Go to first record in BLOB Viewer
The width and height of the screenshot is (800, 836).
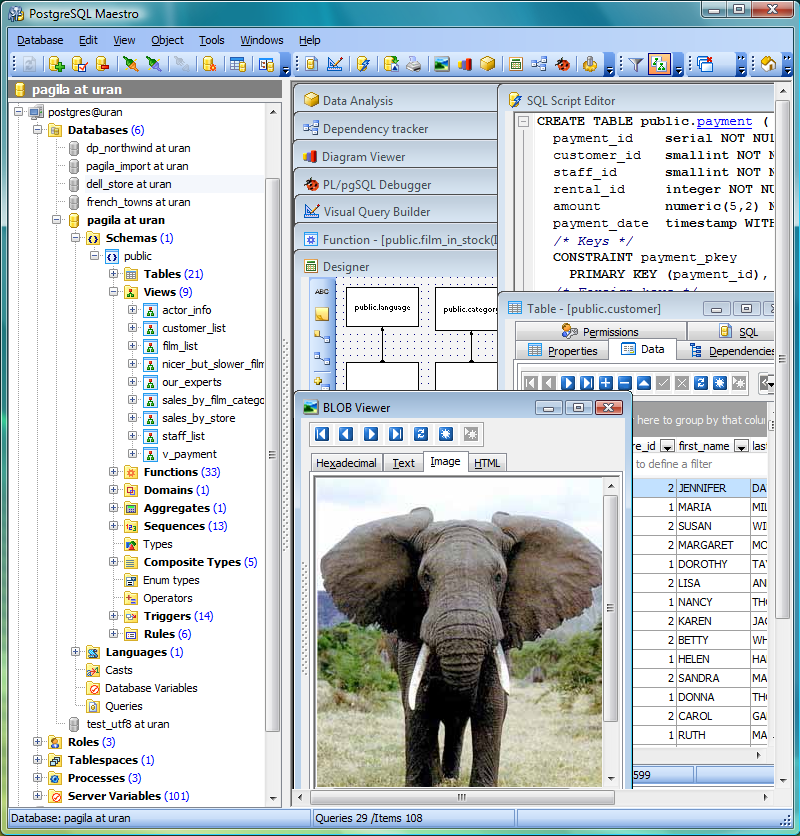[x=321, y=434]
